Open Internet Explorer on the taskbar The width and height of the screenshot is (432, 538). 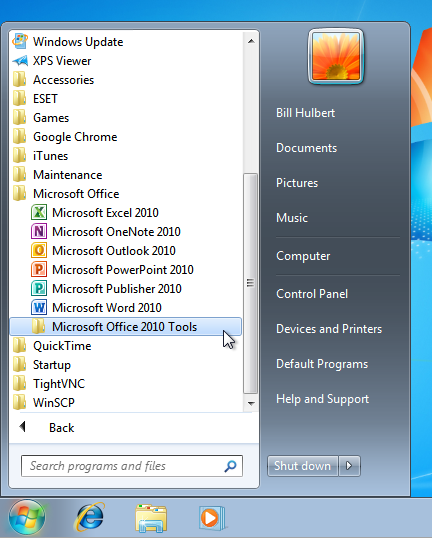click(89, 517)
